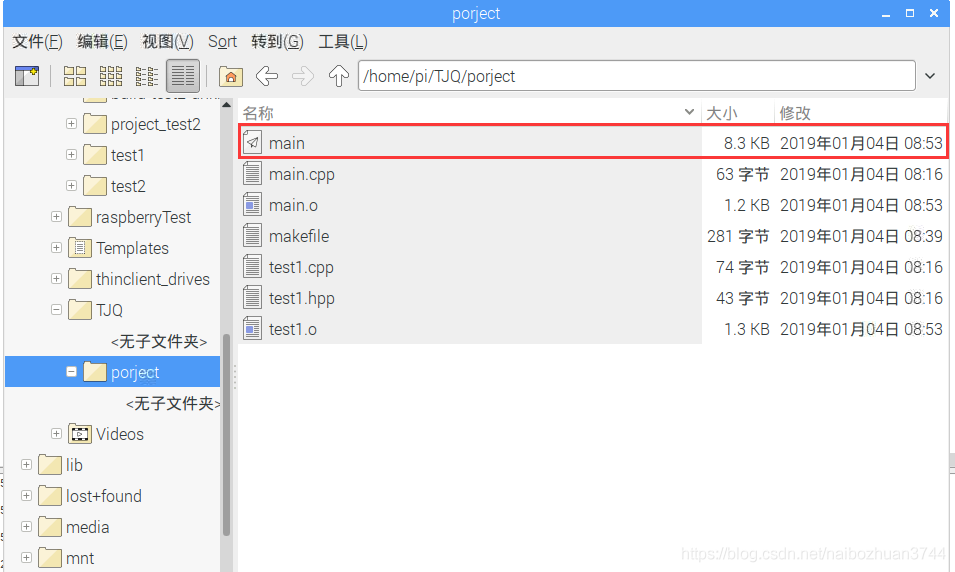Expand the media folder
The height and width of the screenshot is (572, 955).
[26, 527]
